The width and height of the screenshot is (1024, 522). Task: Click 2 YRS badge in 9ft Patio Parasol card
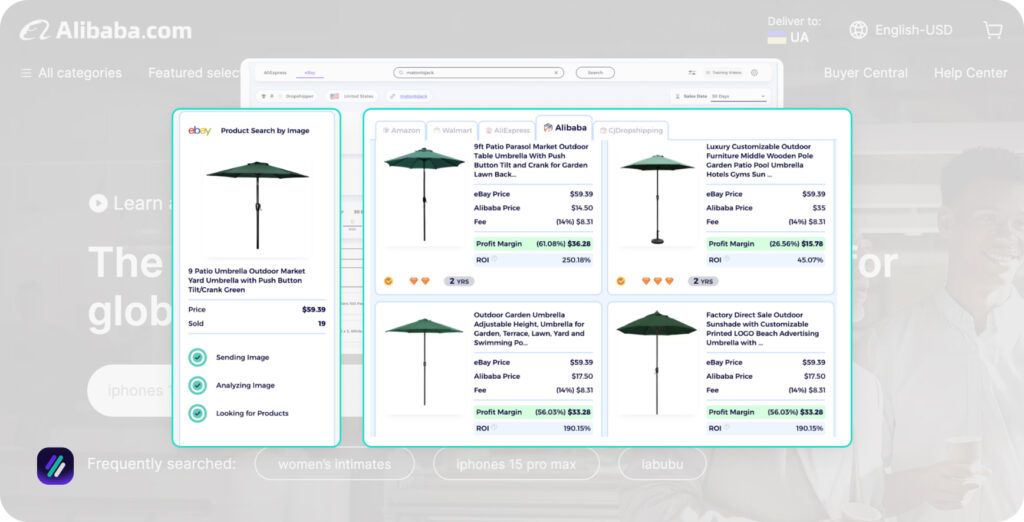coord(459,281)
